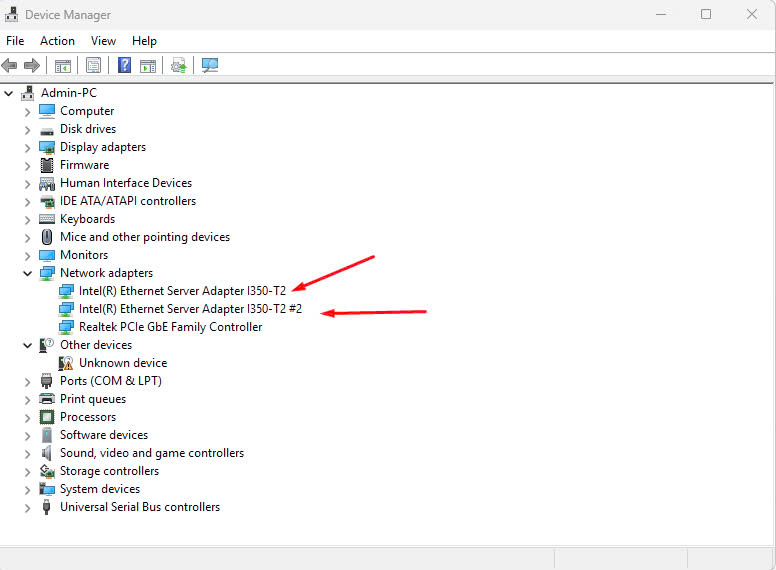The image size is (776, 570).
Task: Select the Storage controllers label
Action: click(109, 471)
